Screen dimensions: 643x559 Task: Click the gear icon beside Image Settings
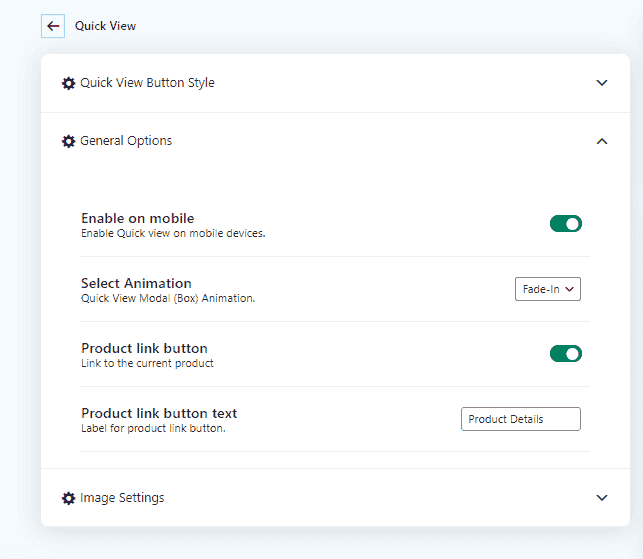tap(68, 498)
